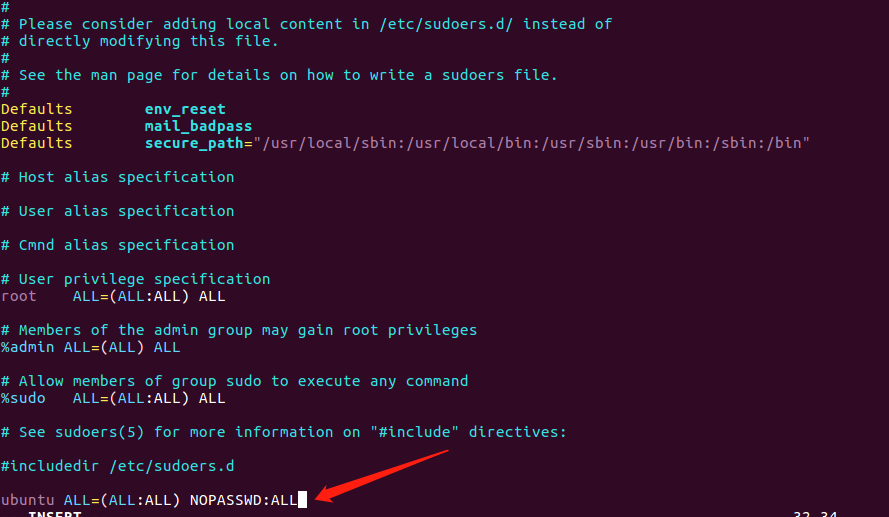Image resolution: width=889 pixels, height=517 pixels.
Task: Place cursor on NOPASSWD:ALL text
Action: click(x=243, y=500)
